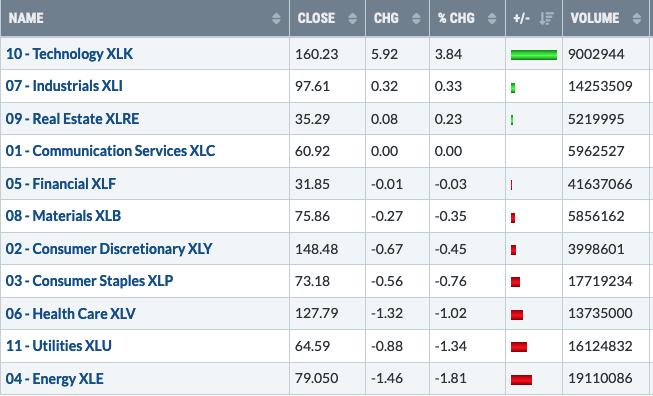Open the Materials XLB sector link
The height and width of the screenshot is (396, 653).
[63, 216]
